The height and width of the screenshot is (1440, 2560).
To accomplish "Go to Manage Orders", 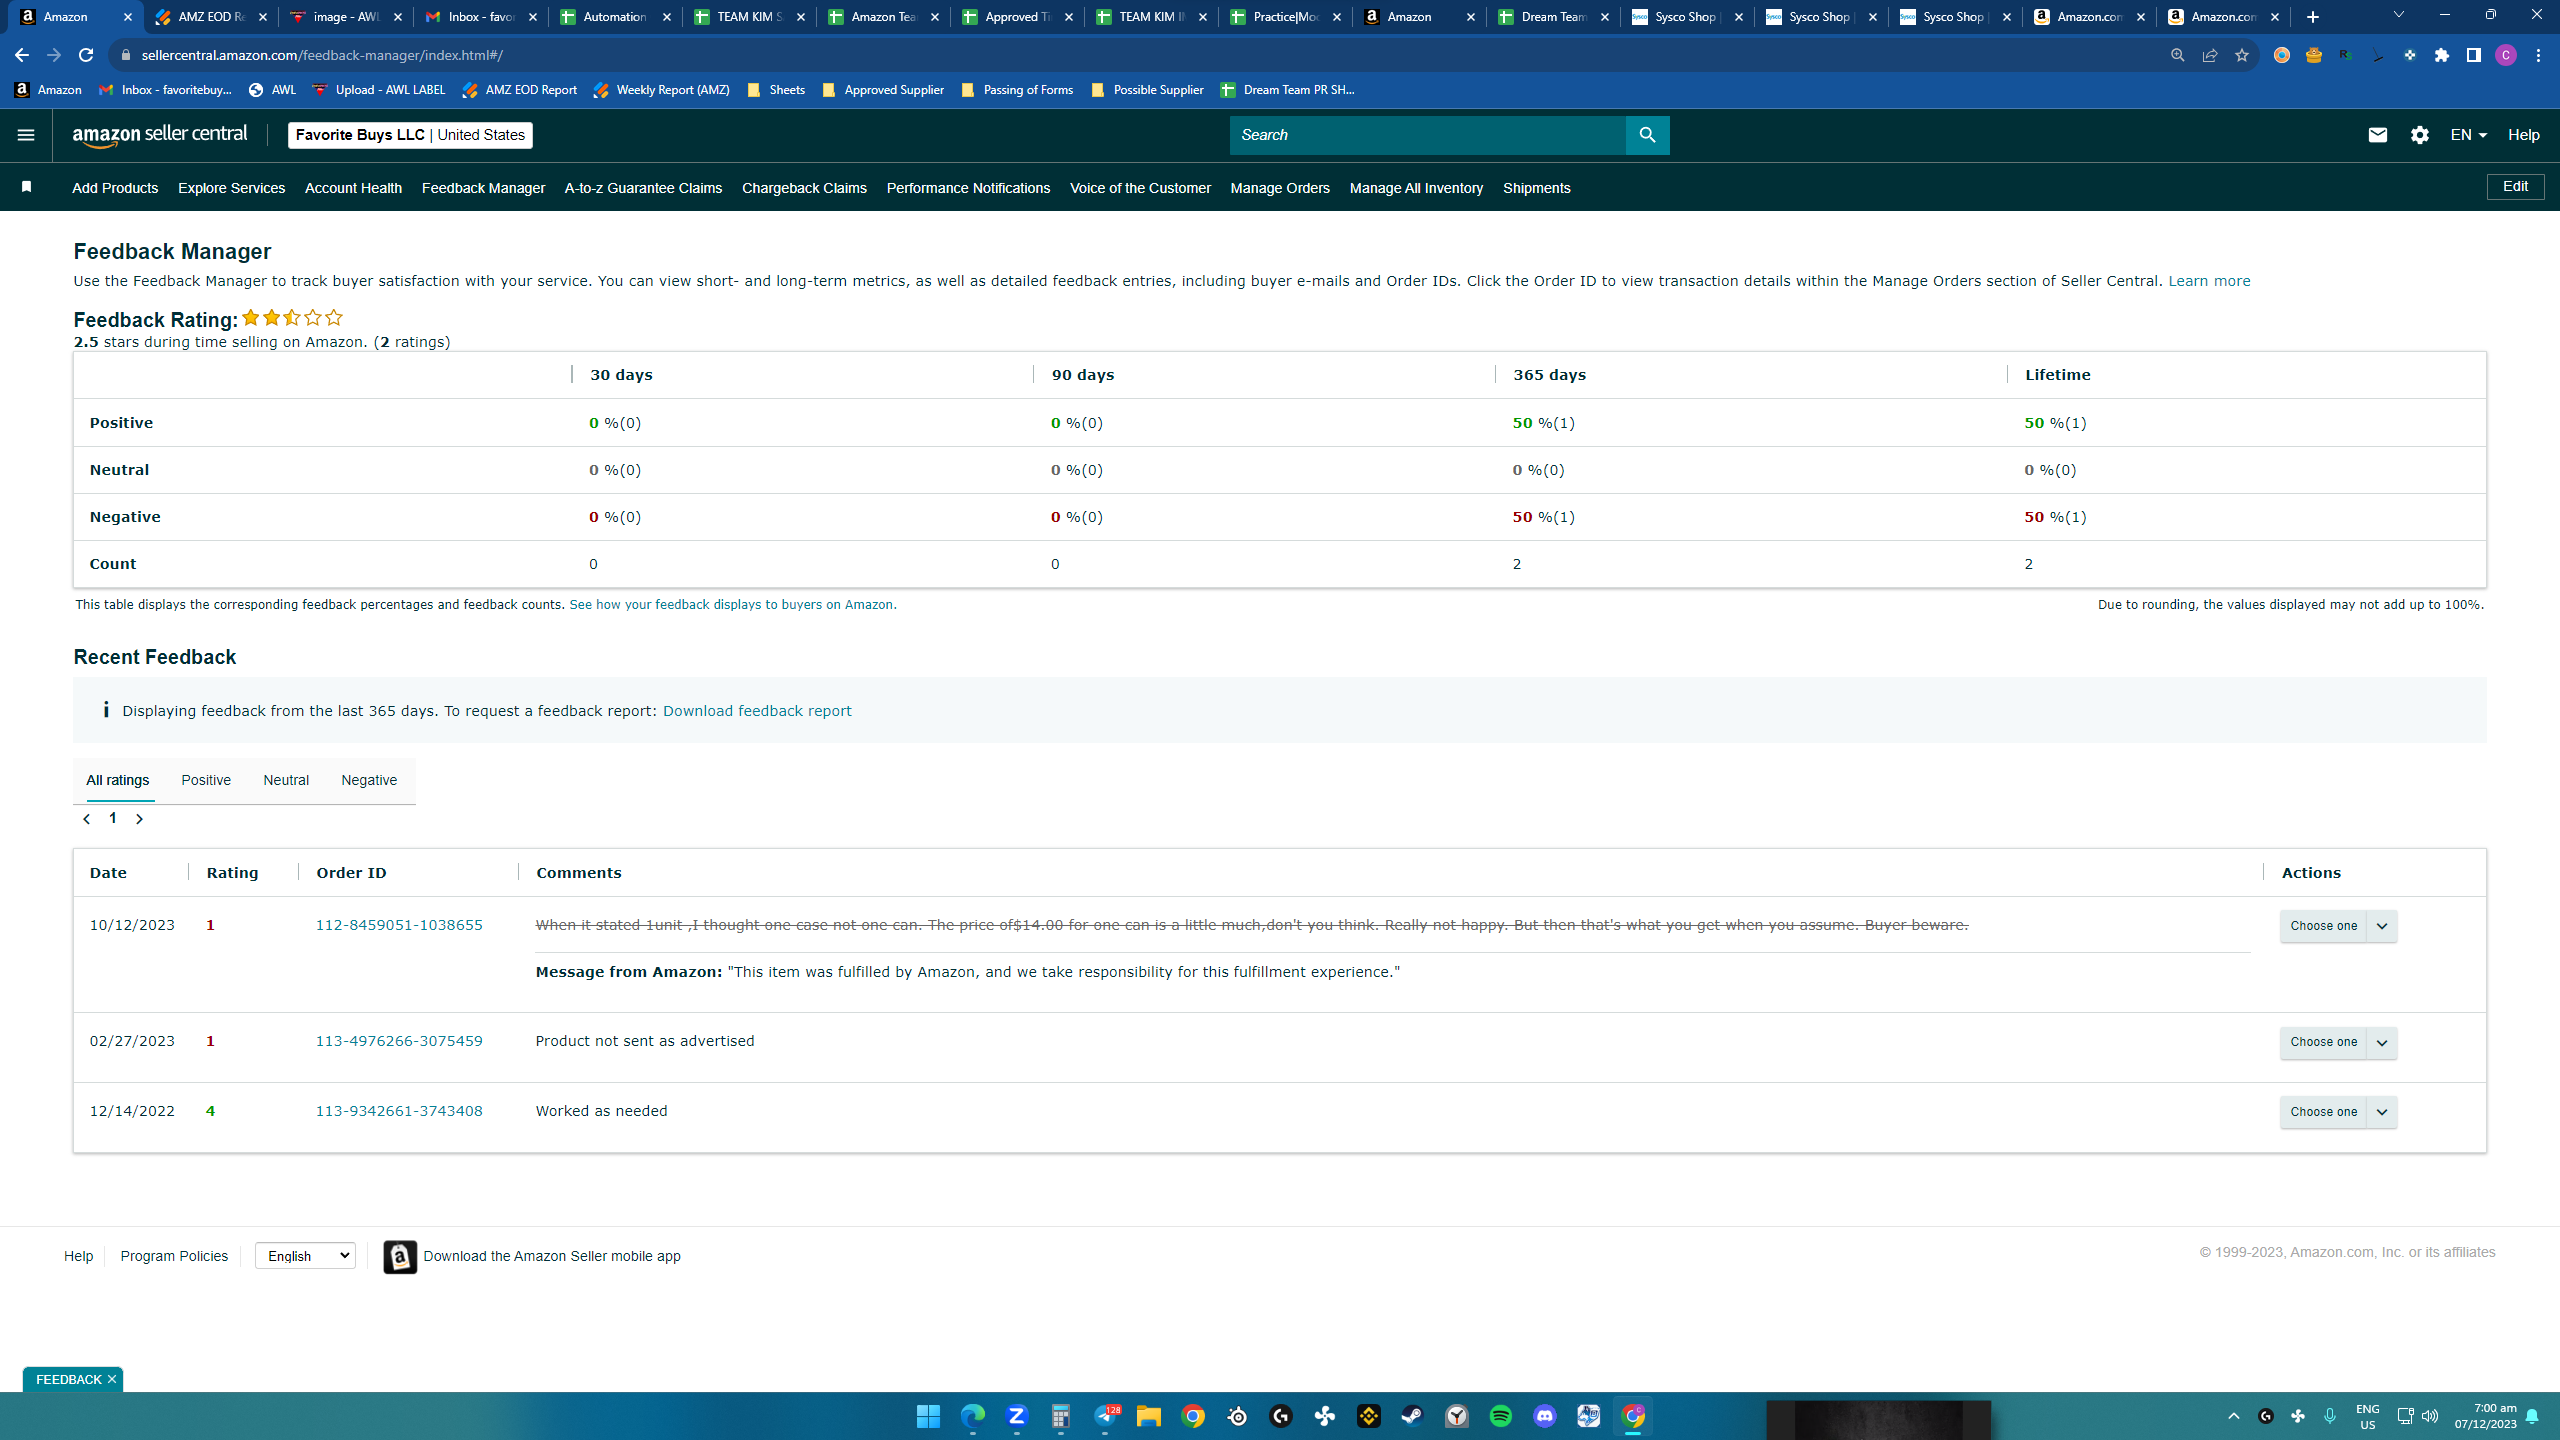I will tap(1280, 188).
